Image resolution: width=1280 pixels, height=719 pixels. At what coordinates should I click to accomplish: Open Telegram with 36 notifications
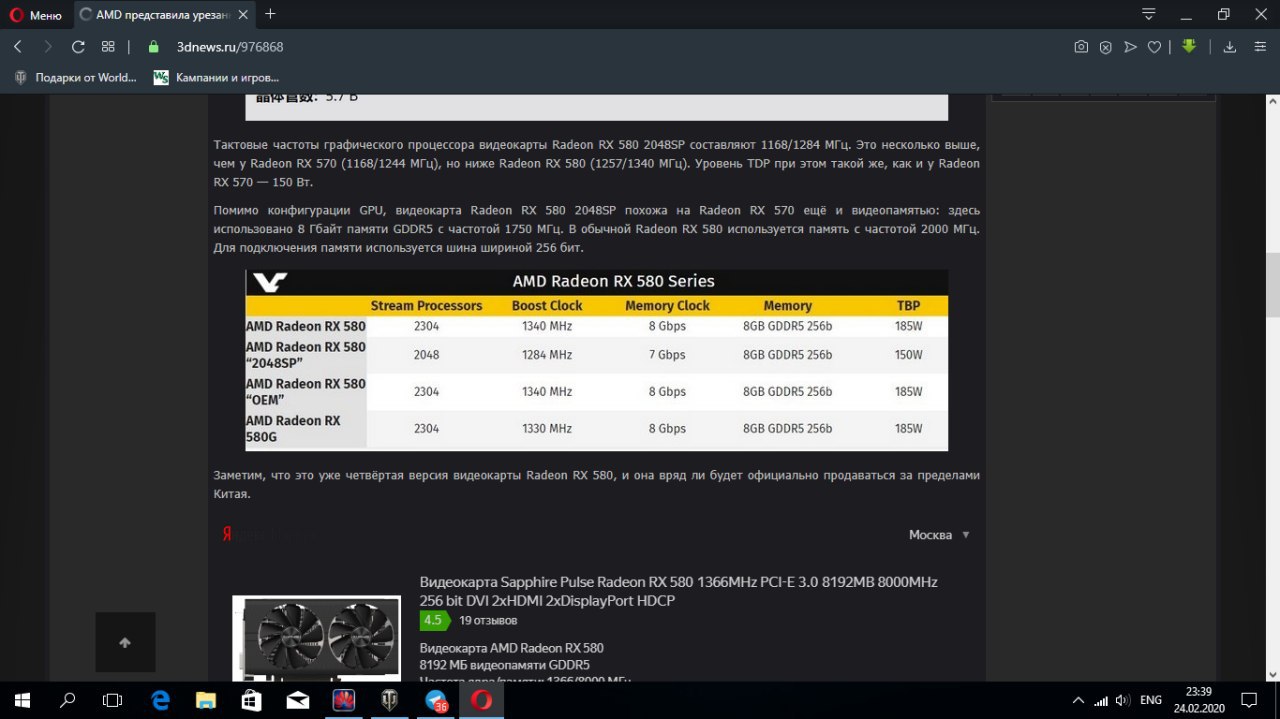[x=436, y=700]
